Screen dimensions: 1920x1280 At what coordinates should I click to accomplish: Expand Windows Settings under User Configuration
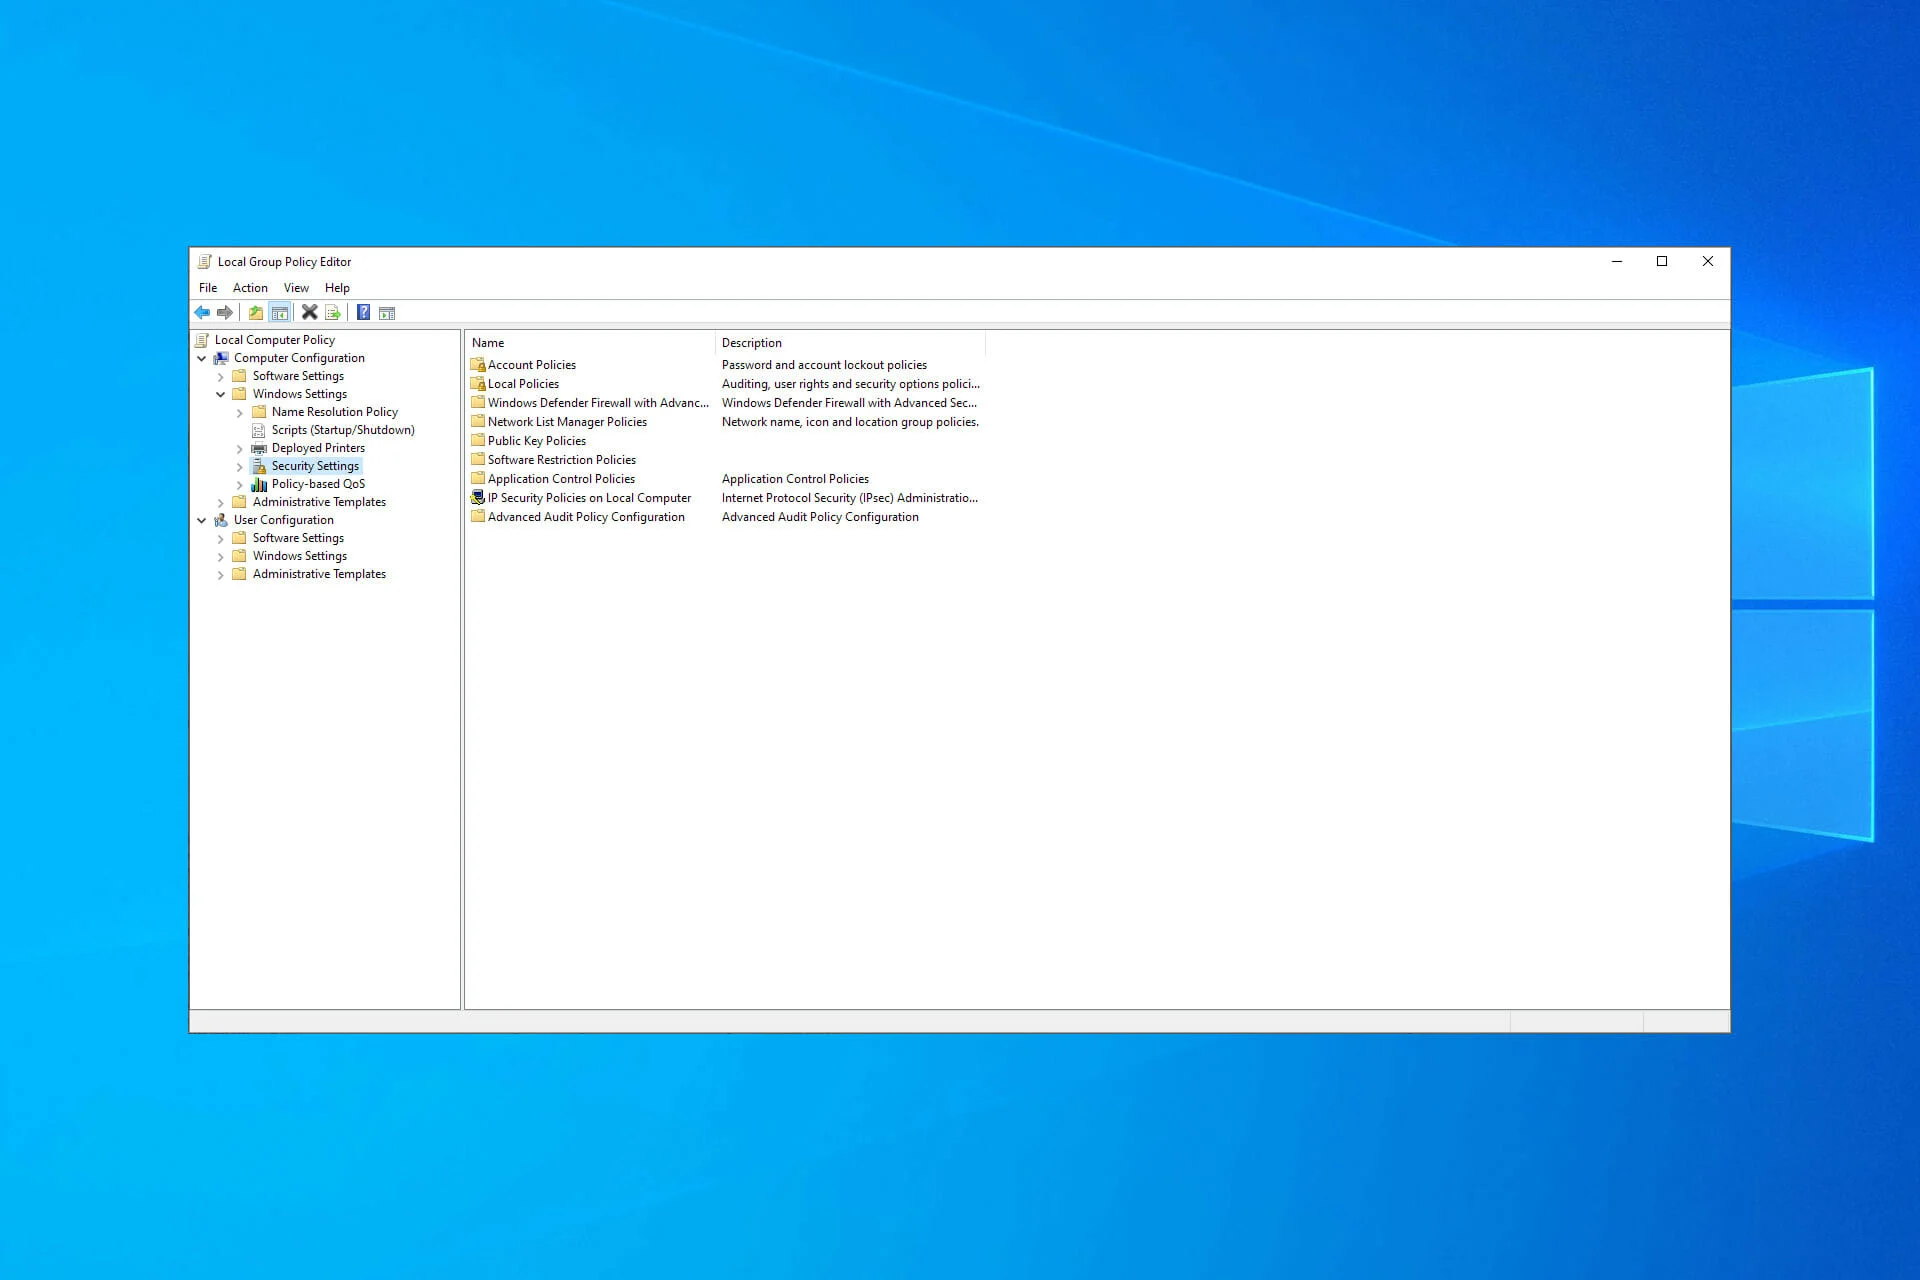pyautogui.click(x=221, y=557)
